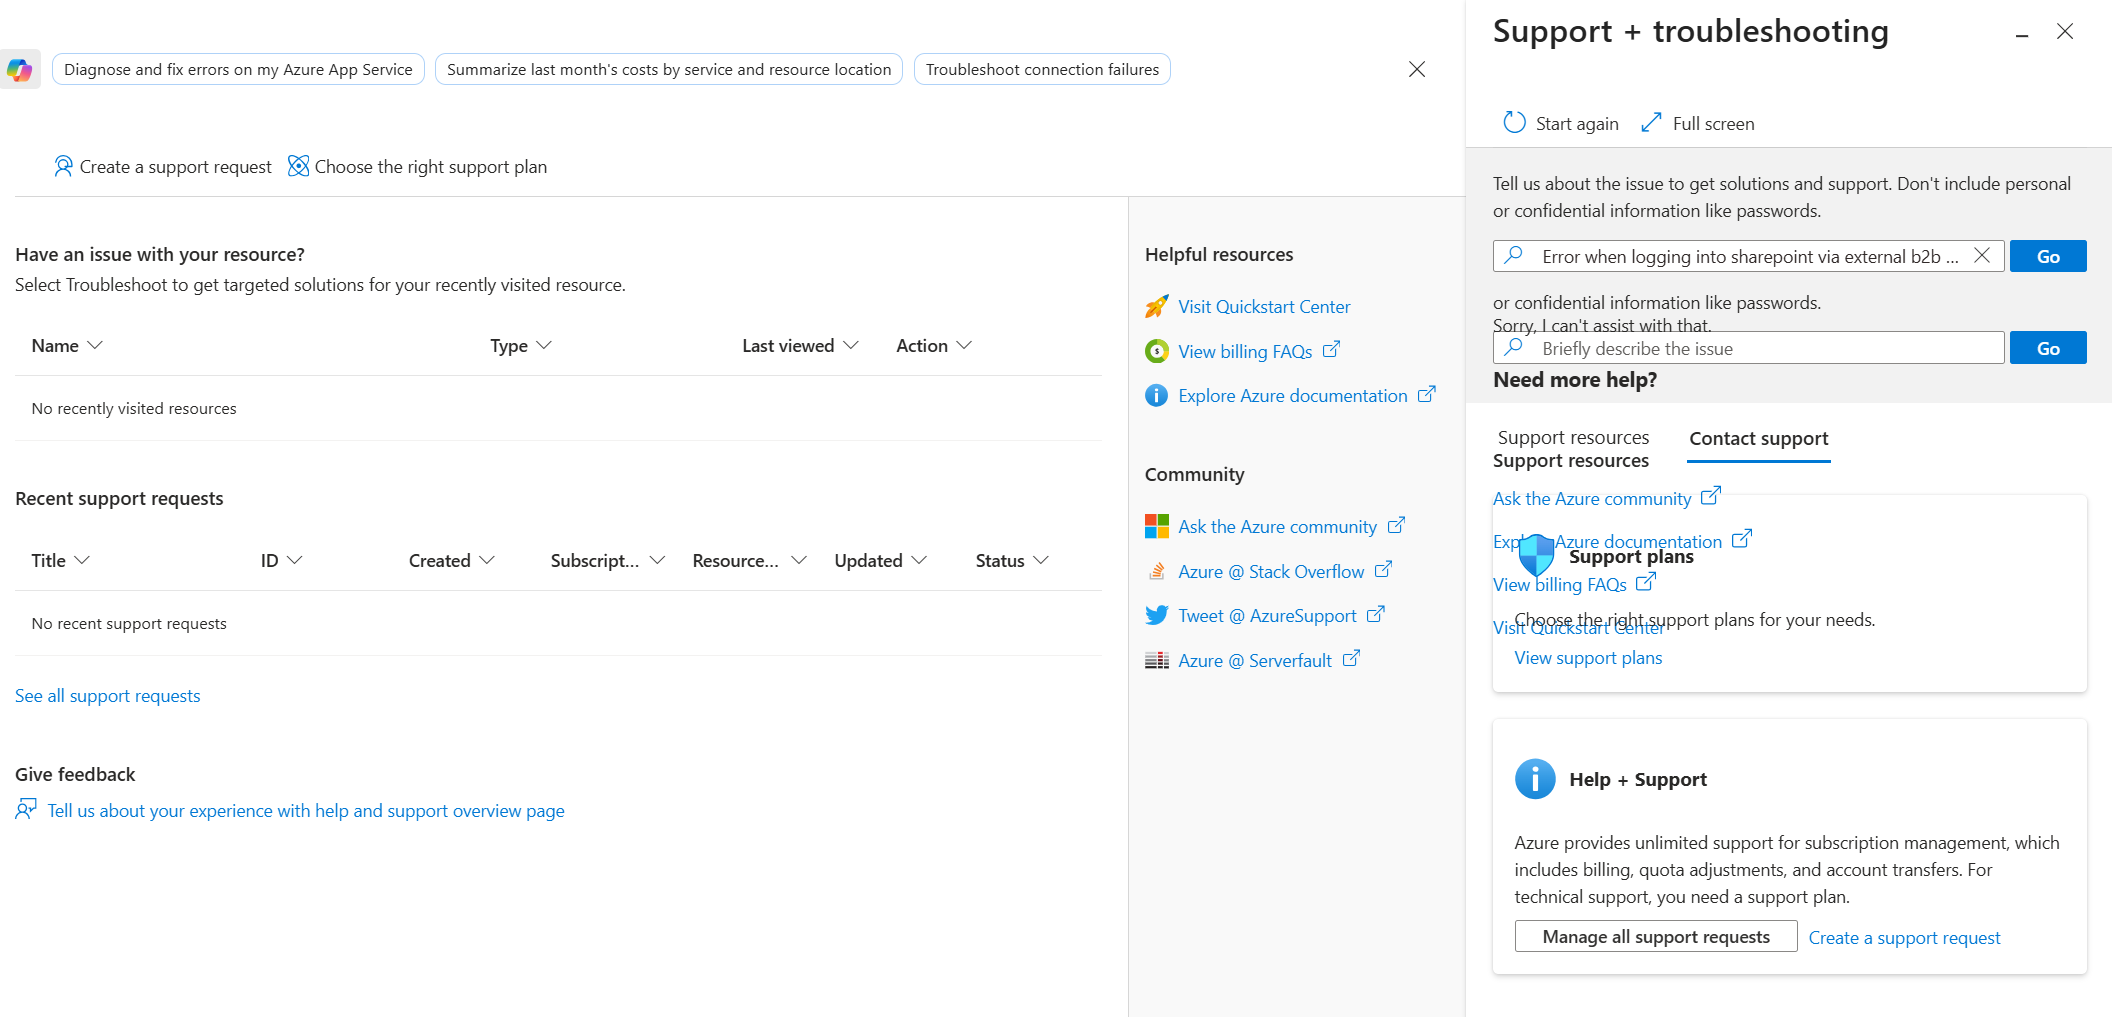Click the filled SharePoint error search field

1748,256
